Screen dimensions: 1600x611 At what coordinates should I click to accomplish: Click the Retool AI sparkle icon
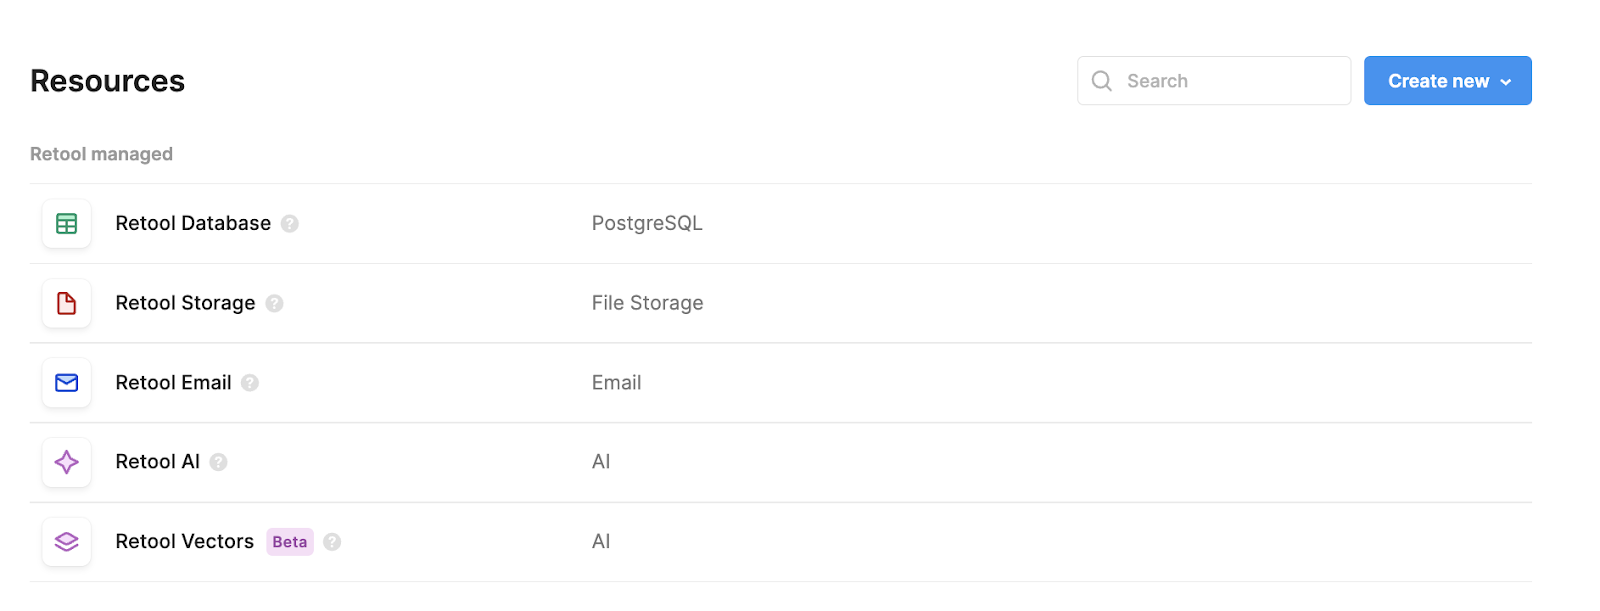click(x=67, y=462)
